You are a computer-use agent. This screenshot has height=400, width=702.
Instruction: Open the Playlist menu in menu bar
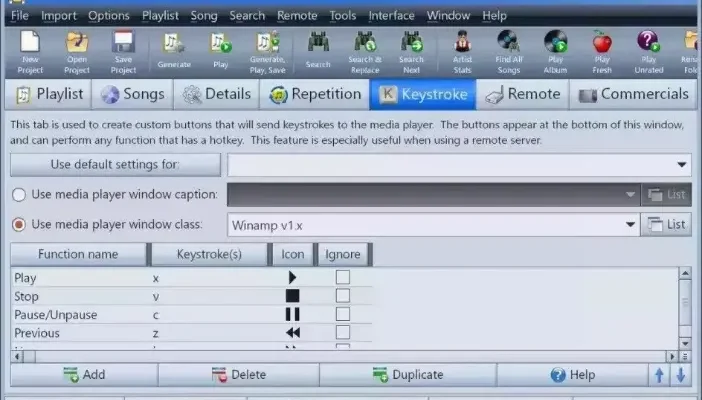[159, 16]
